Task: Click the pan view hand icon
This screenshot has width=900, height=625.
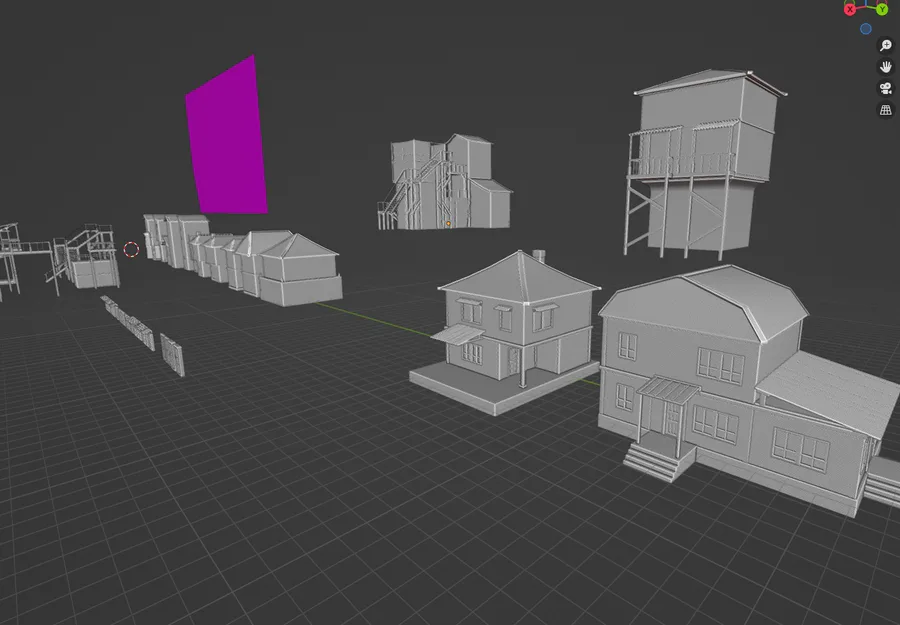Action: (x=886, y=67)
